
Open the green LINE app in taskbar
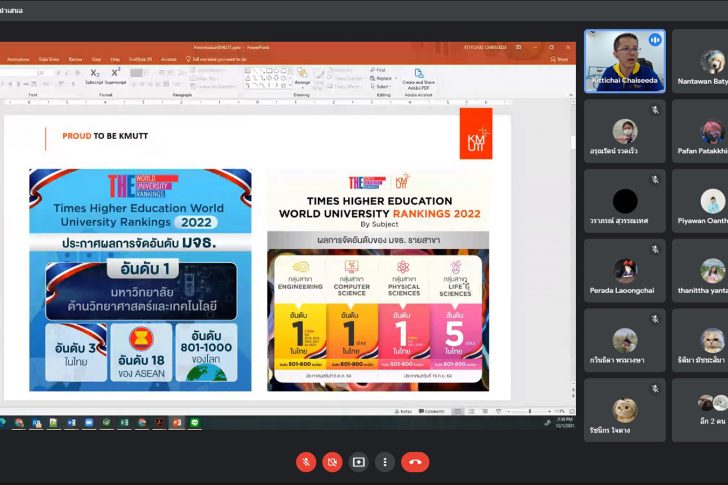tap(194, 423)
